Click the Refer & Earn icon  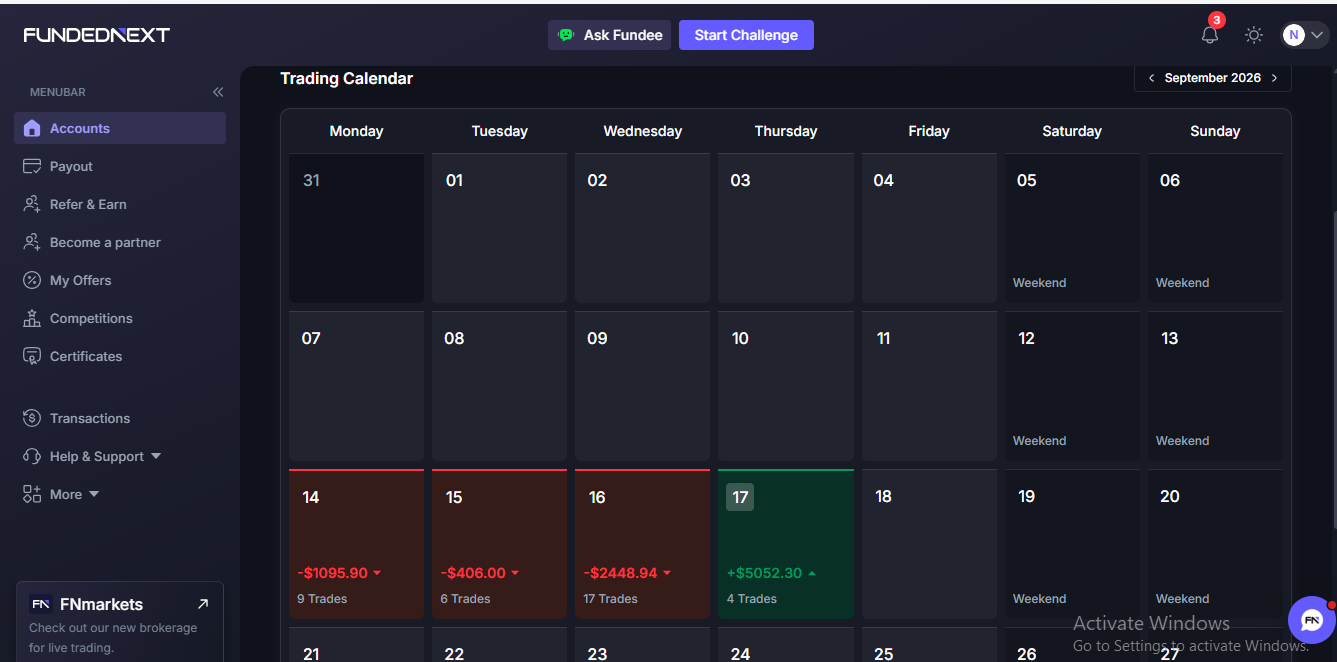(32, 204)
